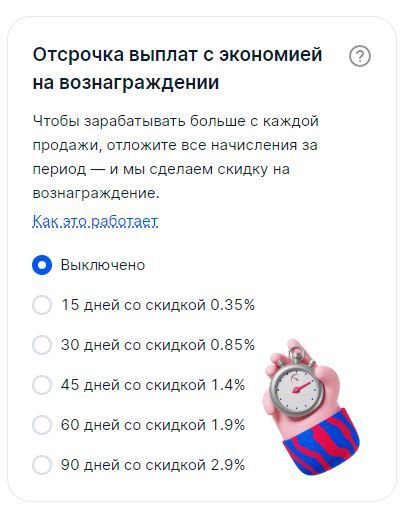Follow the "Как это работает" link
The height and width of the screenshot is (510, 406).
95,221
